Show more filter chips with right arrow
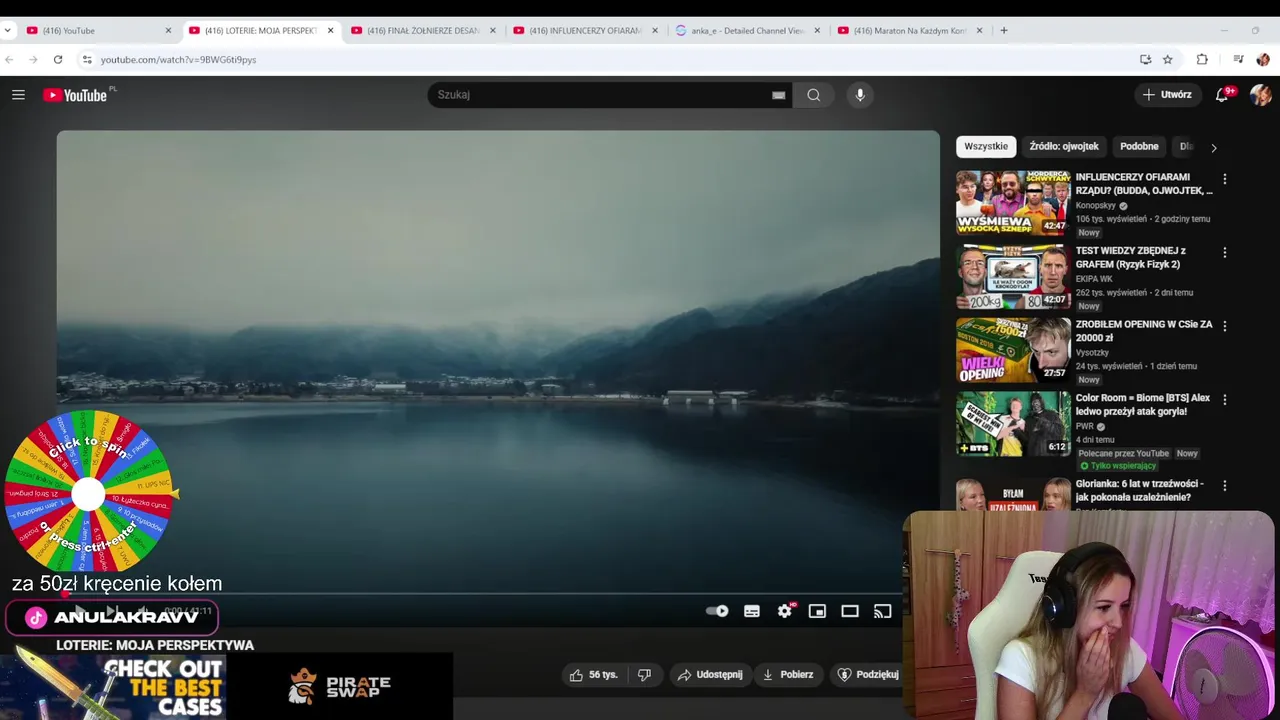 [1214, 148]
